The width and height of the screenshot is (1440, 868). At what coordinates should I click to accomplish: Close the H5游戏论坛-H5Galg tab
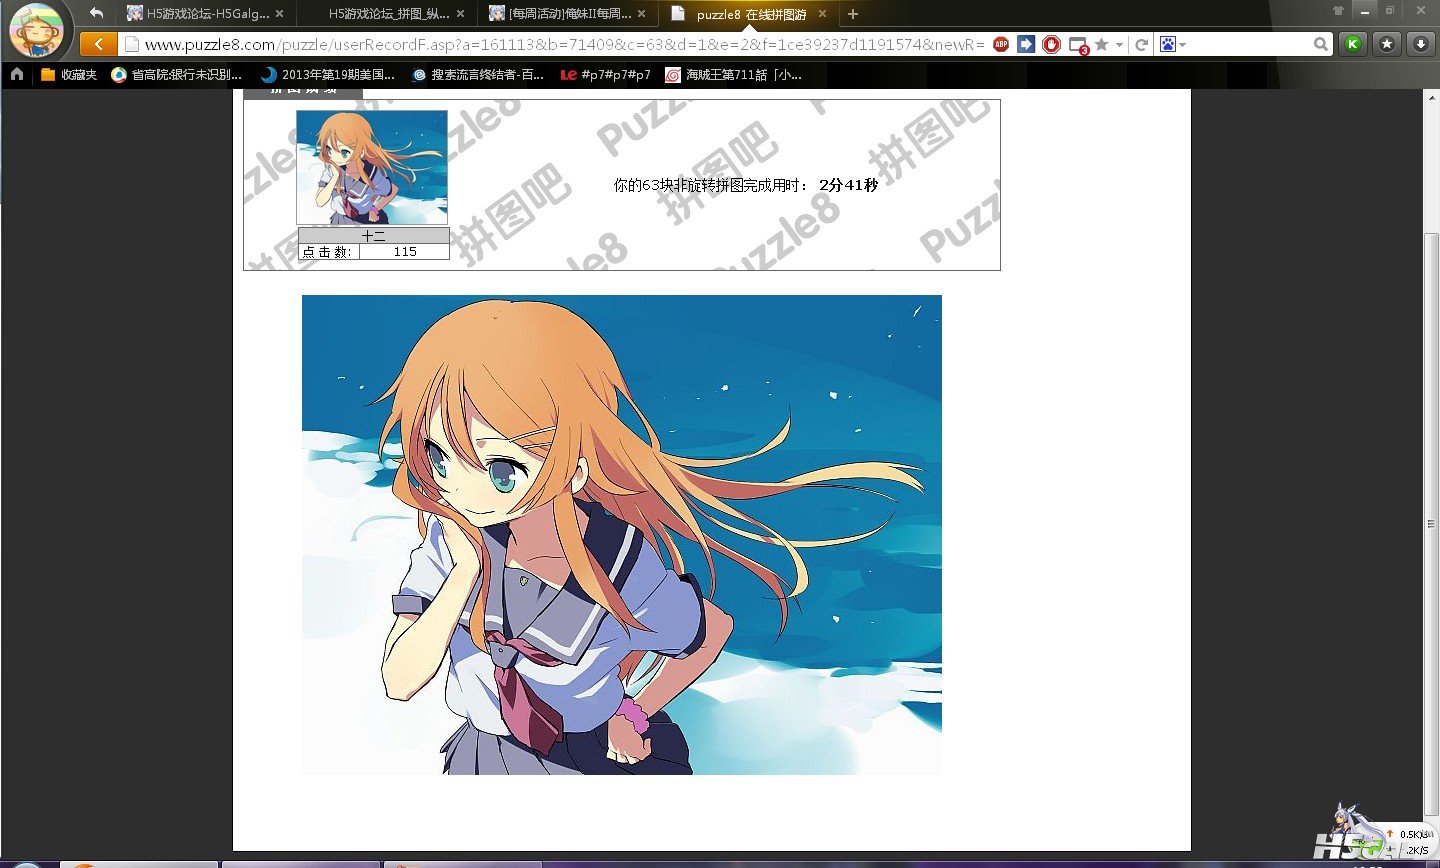[279, 14]
